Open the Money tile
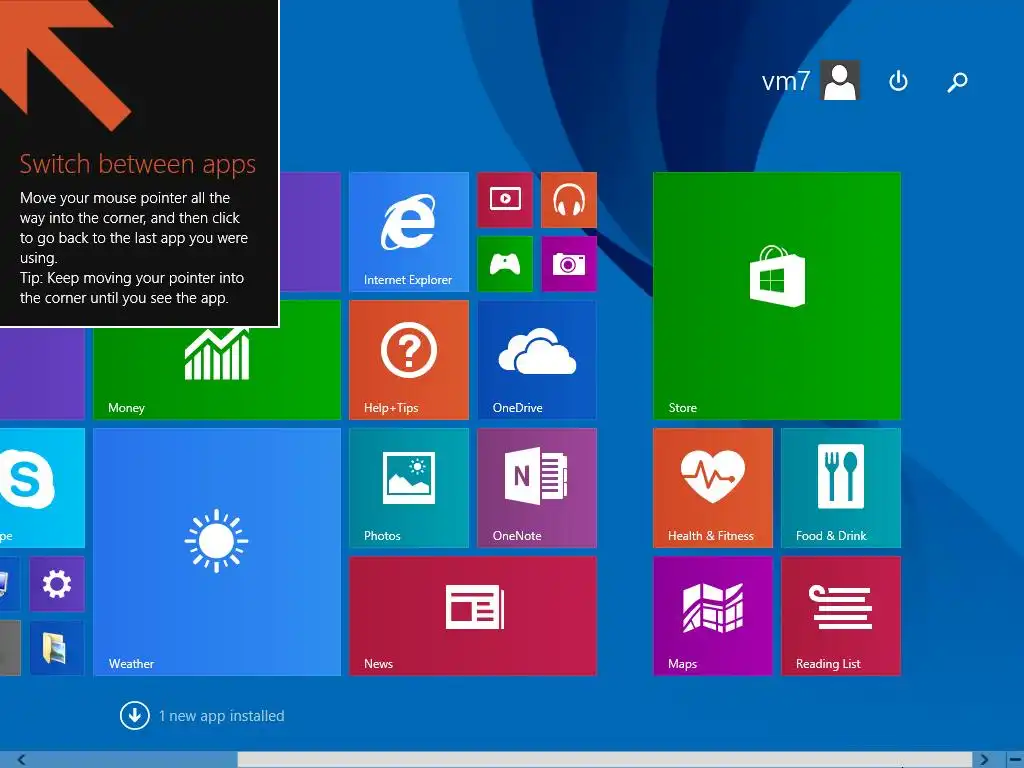Viewport: 1024px width, 768px height. click(x=217, y=373)
